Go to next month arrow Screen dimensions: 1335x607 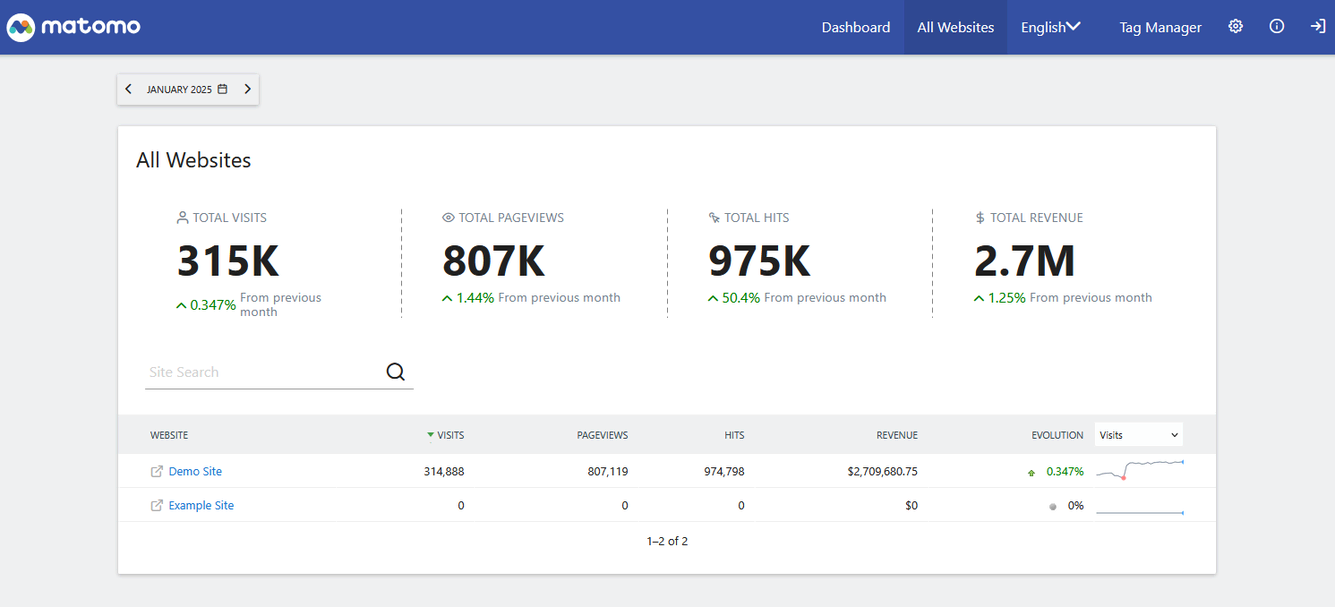pos(247,89)
